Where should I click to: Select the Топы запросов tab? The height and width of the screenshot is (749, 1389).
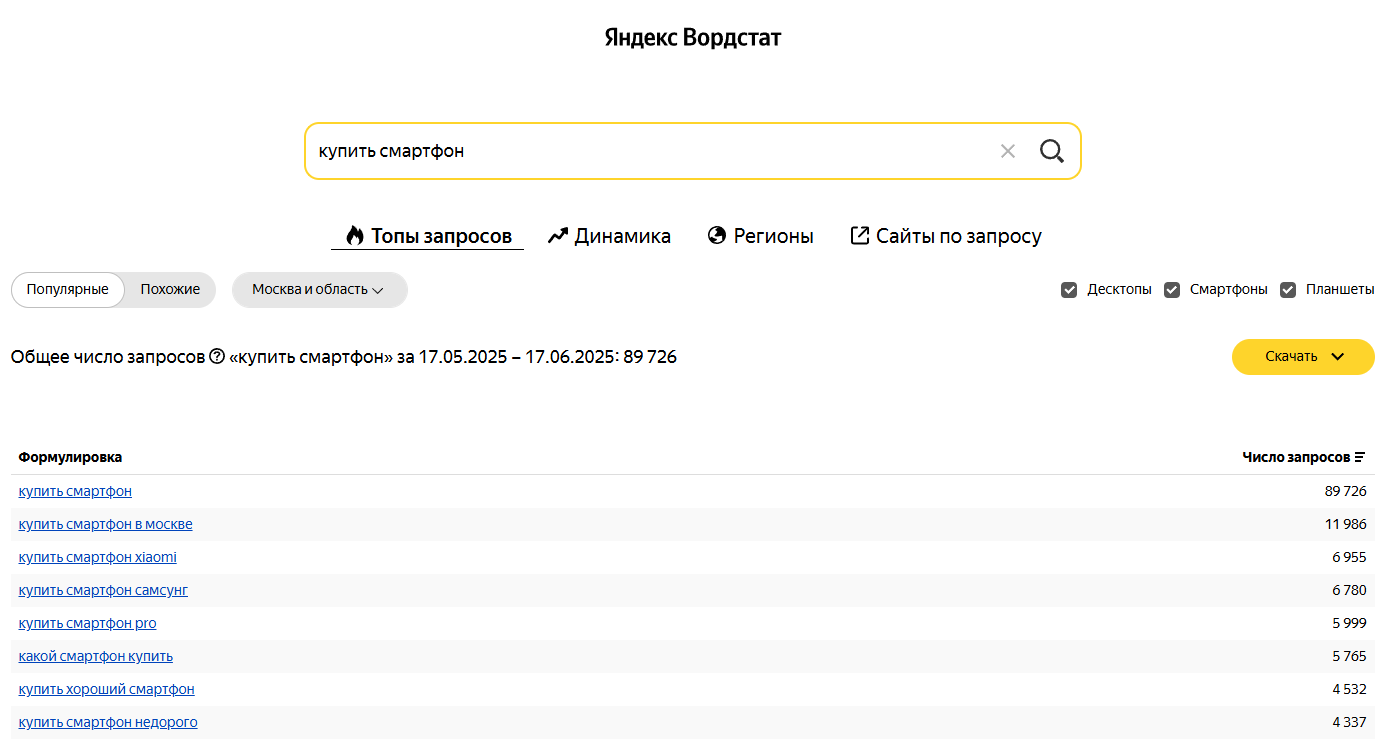(x=428, y=237)
